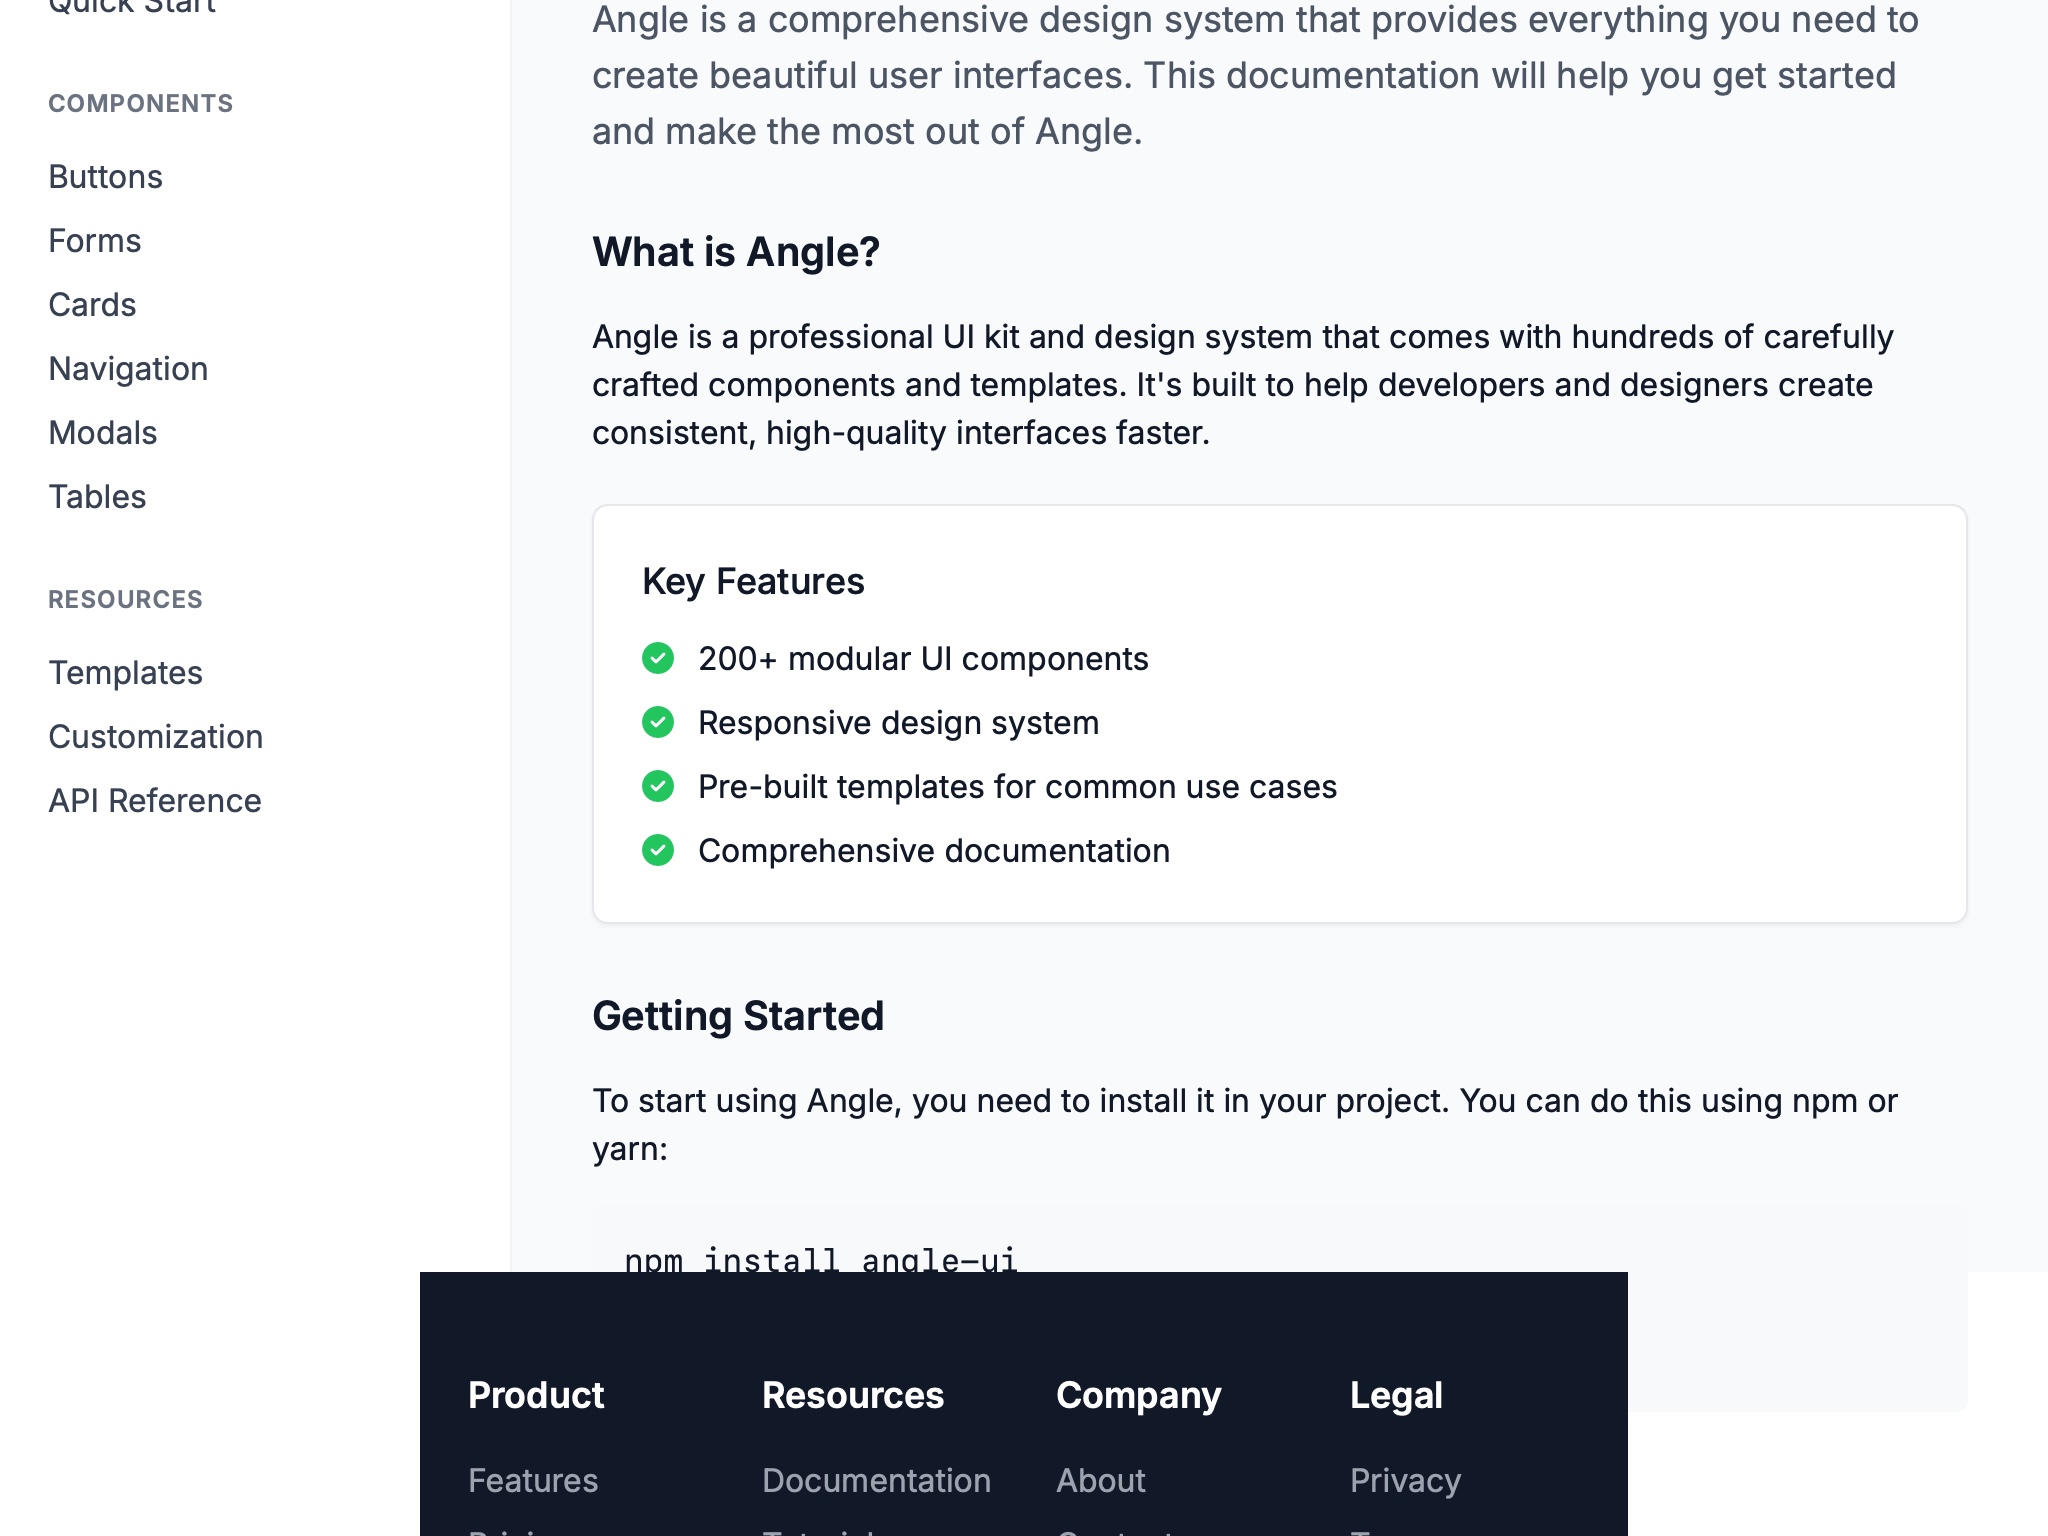Open the Tables documentation

click(97, 496)
